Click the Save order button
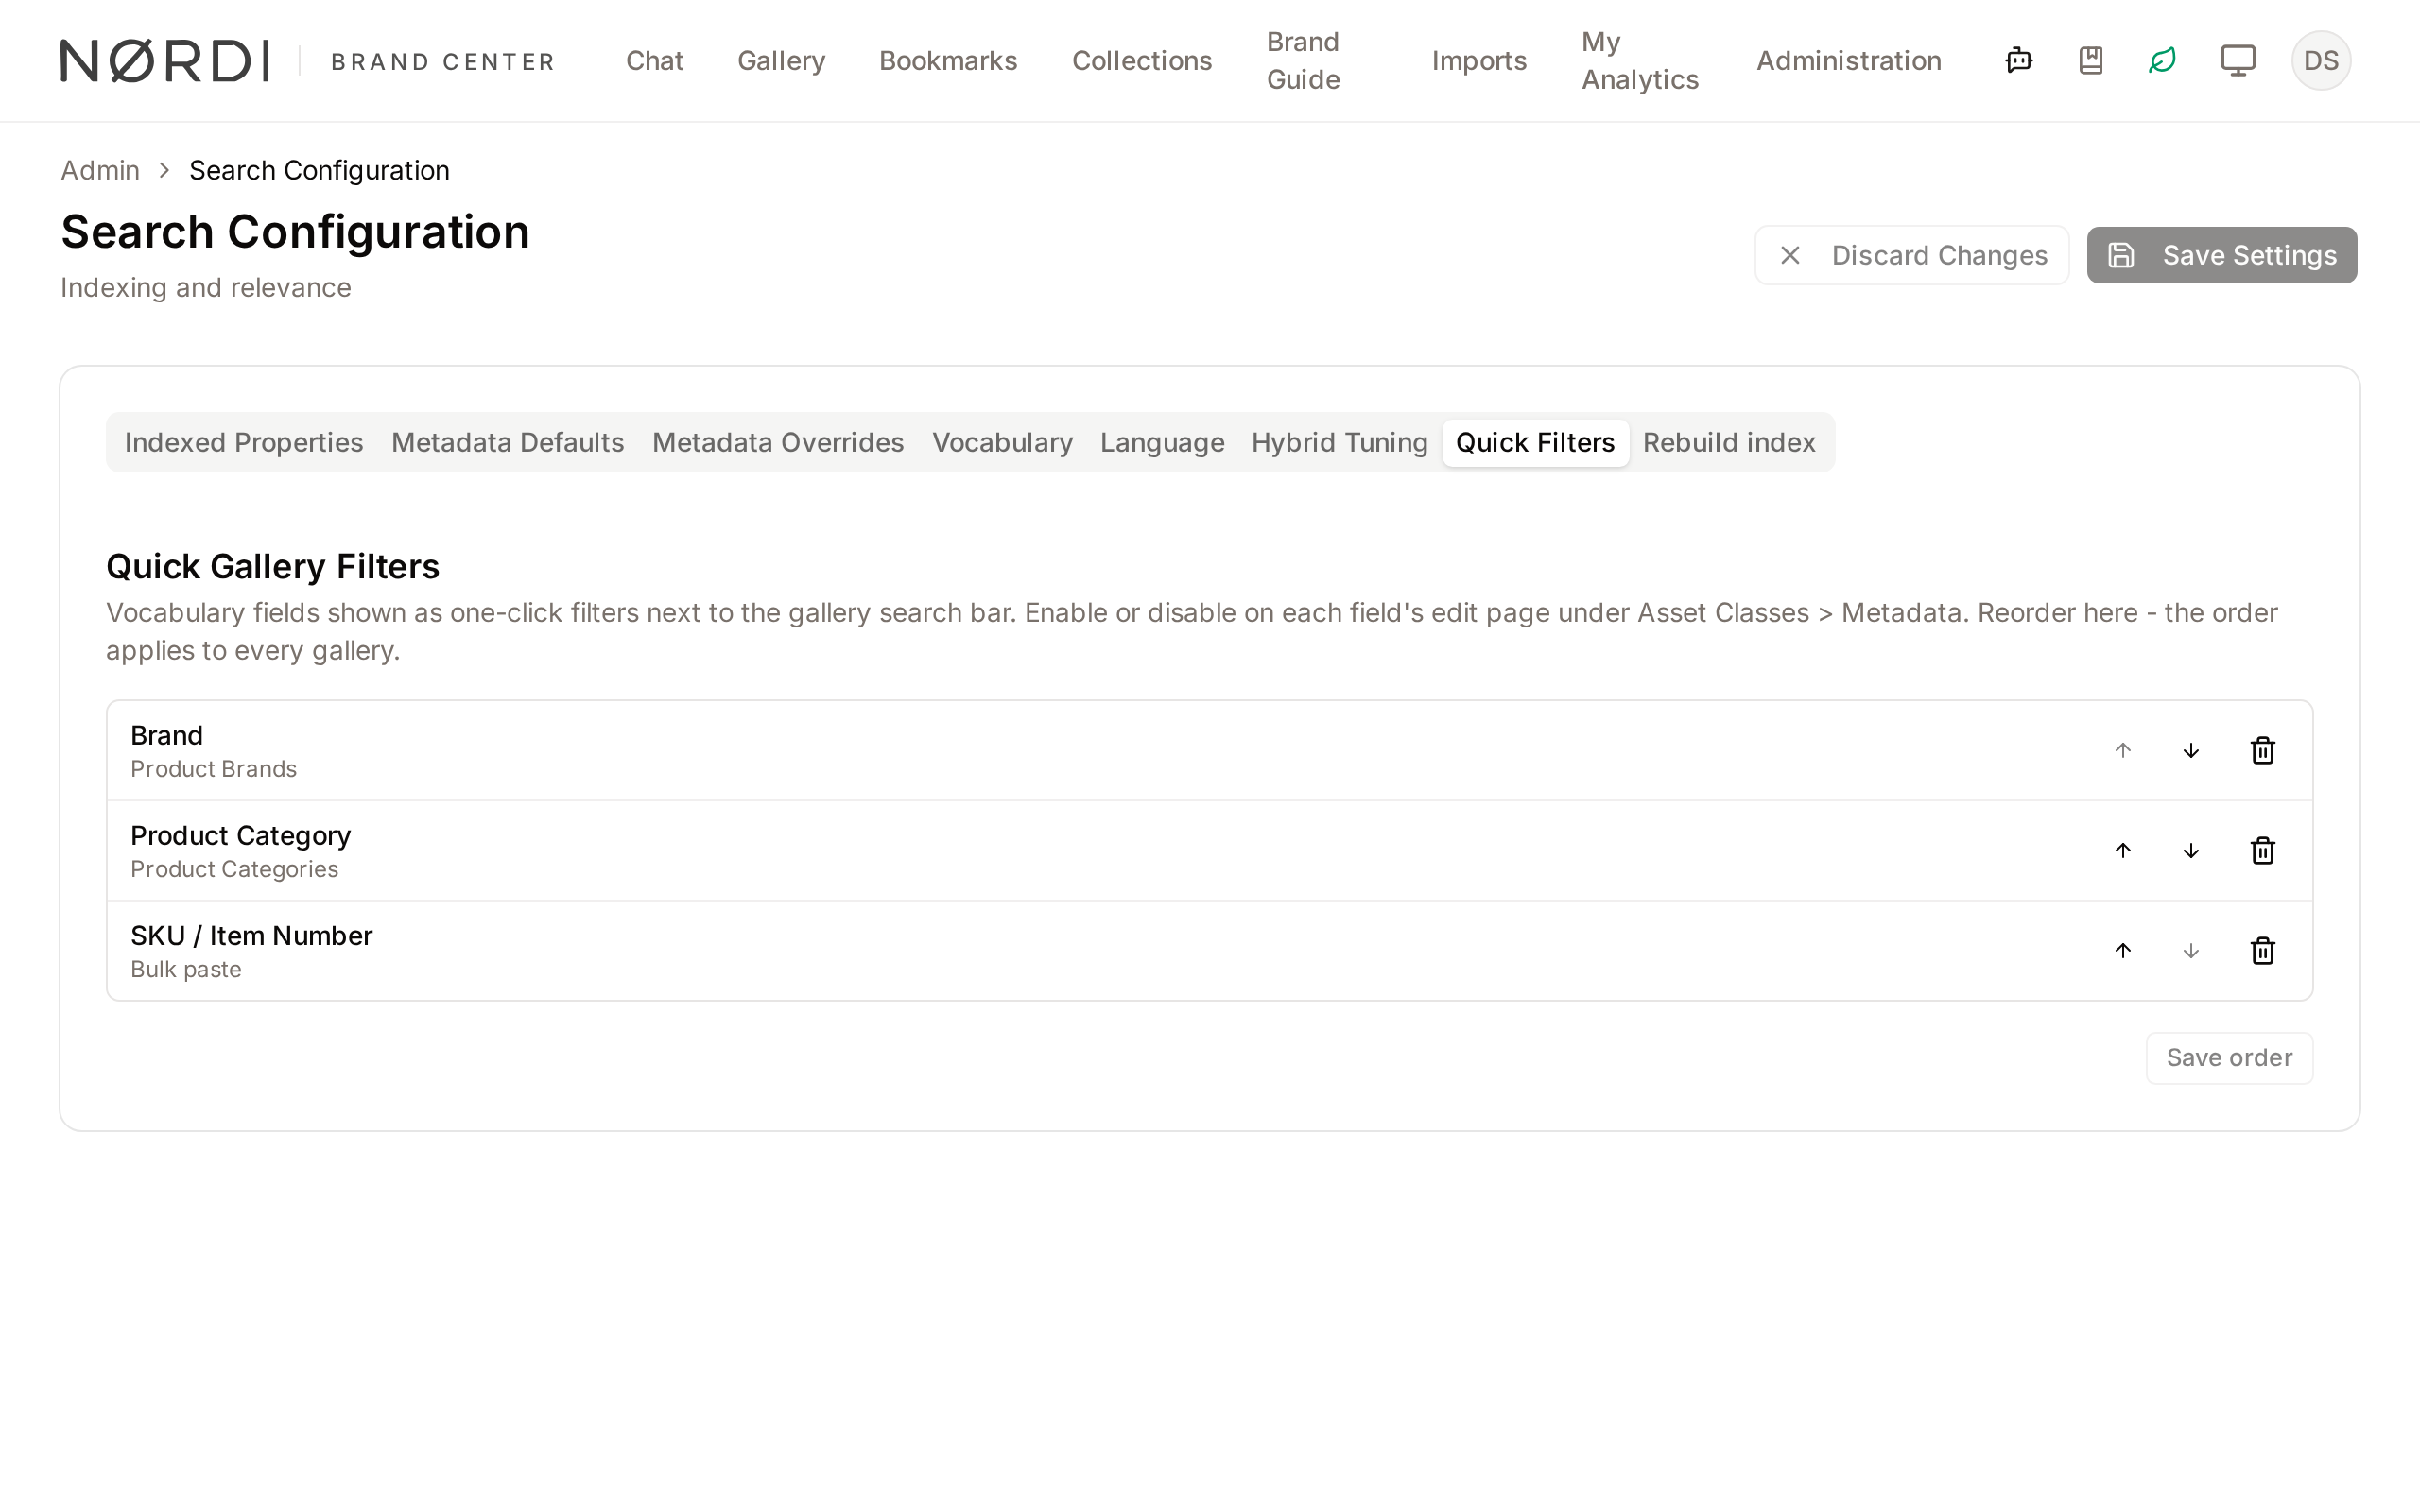Screen dimensions: 2420x1512 [x=2229, y=1057]
